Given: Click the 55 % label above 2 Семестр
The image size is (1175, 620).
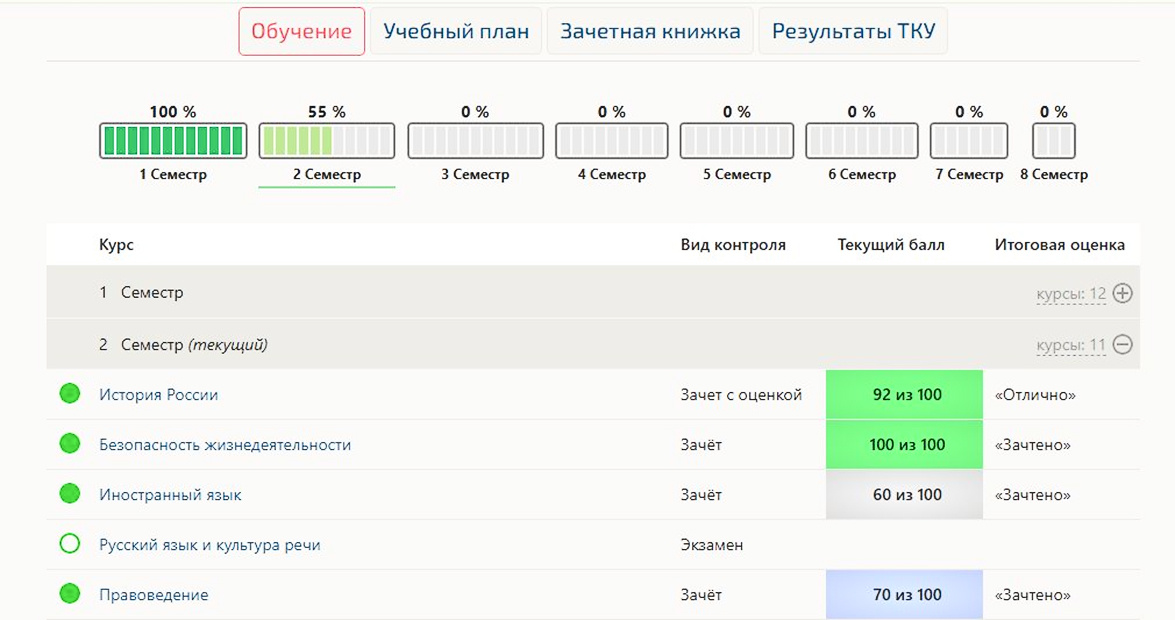Looking at the screenshot, I should [327, 112].
